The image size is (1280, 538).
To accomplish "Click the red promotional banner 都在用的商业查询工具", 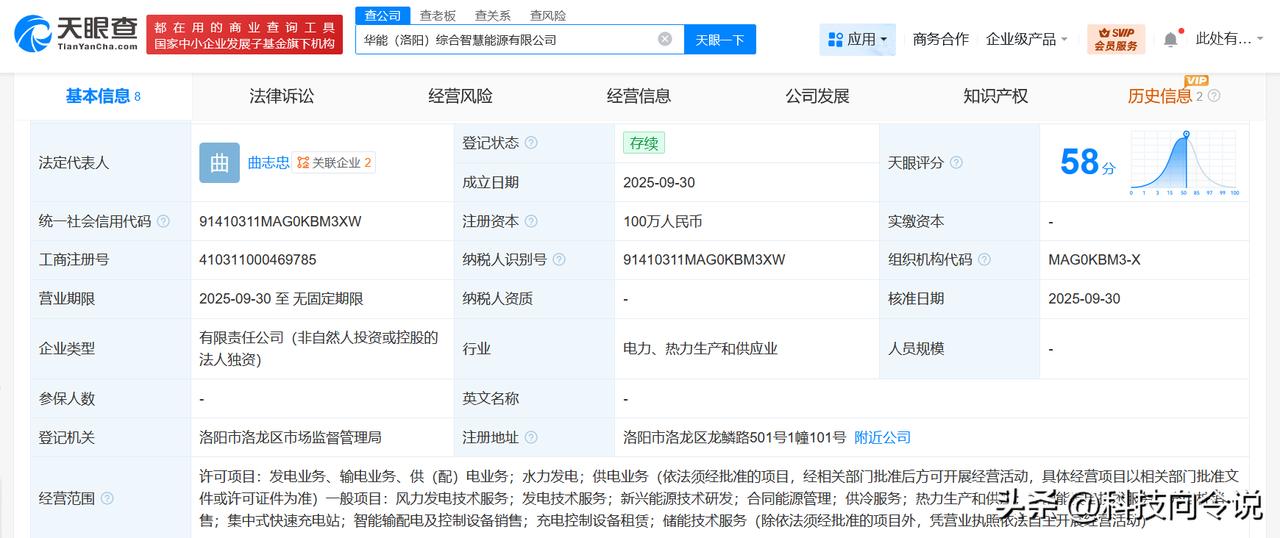I will pyautogui.click(x=245, y=35).
